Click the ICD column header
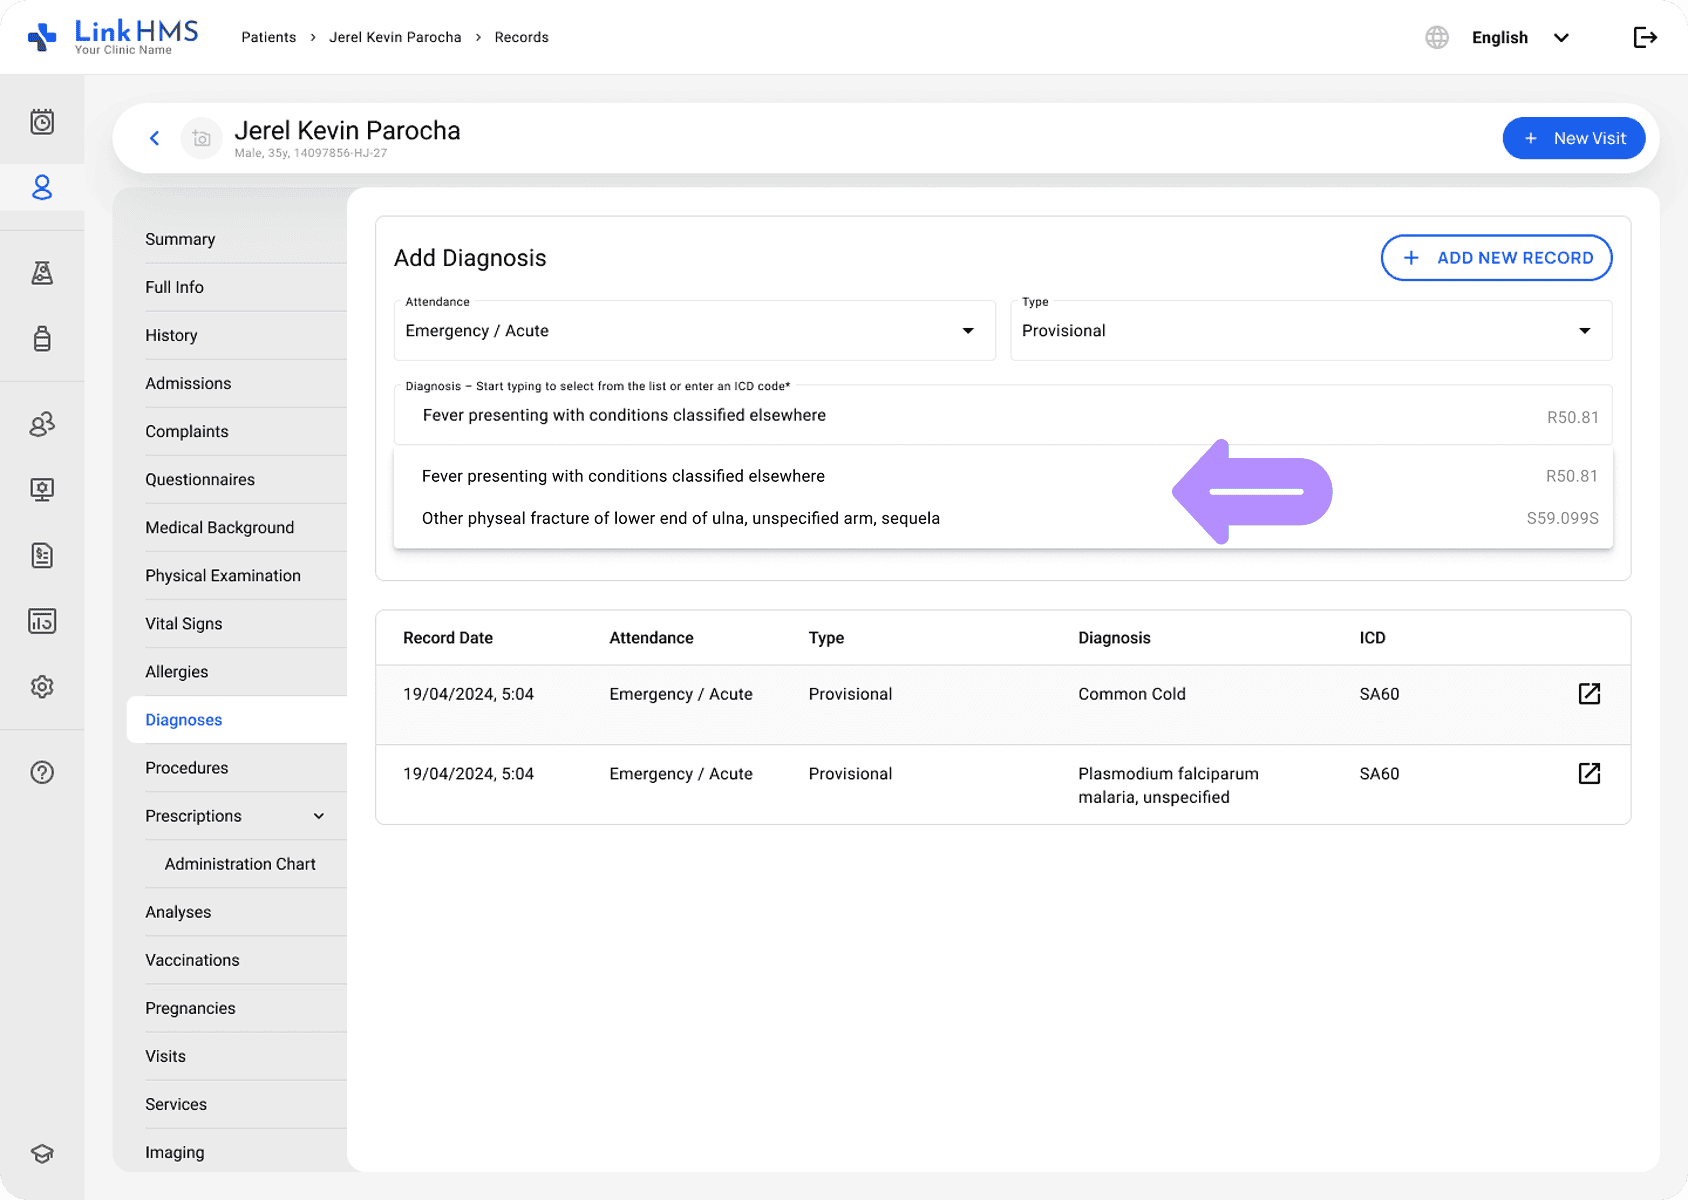1688x1200 pixels. coord(1372,638)
